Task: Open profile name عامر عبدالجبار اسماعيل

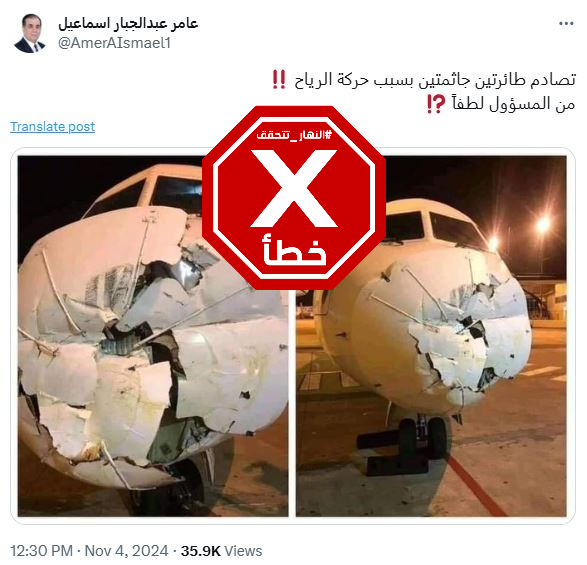Action: (128, 23)
